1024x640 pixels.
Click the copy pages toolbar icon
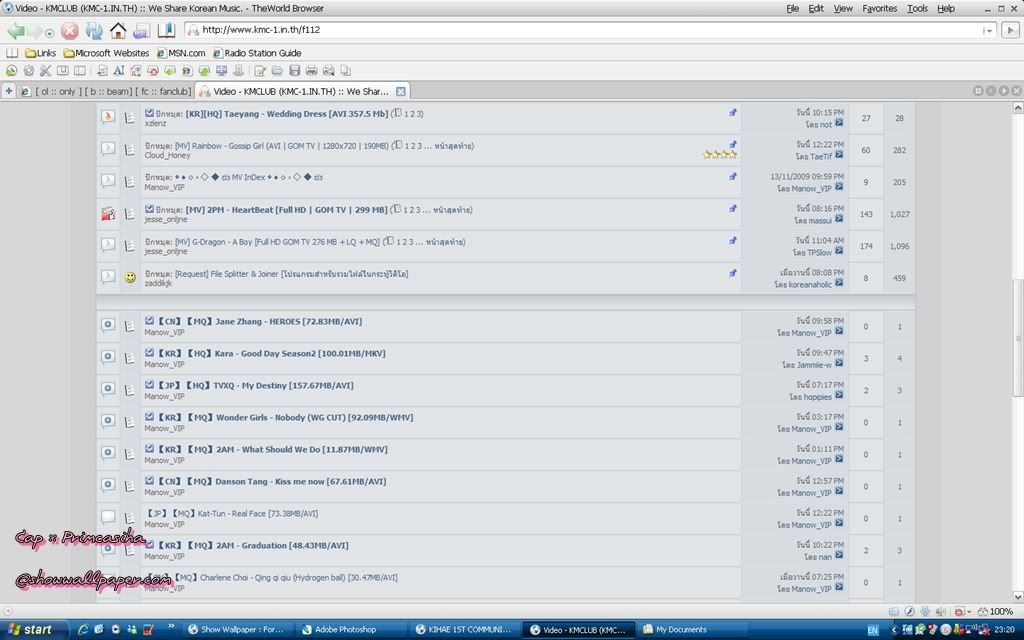tap(345, 71)
